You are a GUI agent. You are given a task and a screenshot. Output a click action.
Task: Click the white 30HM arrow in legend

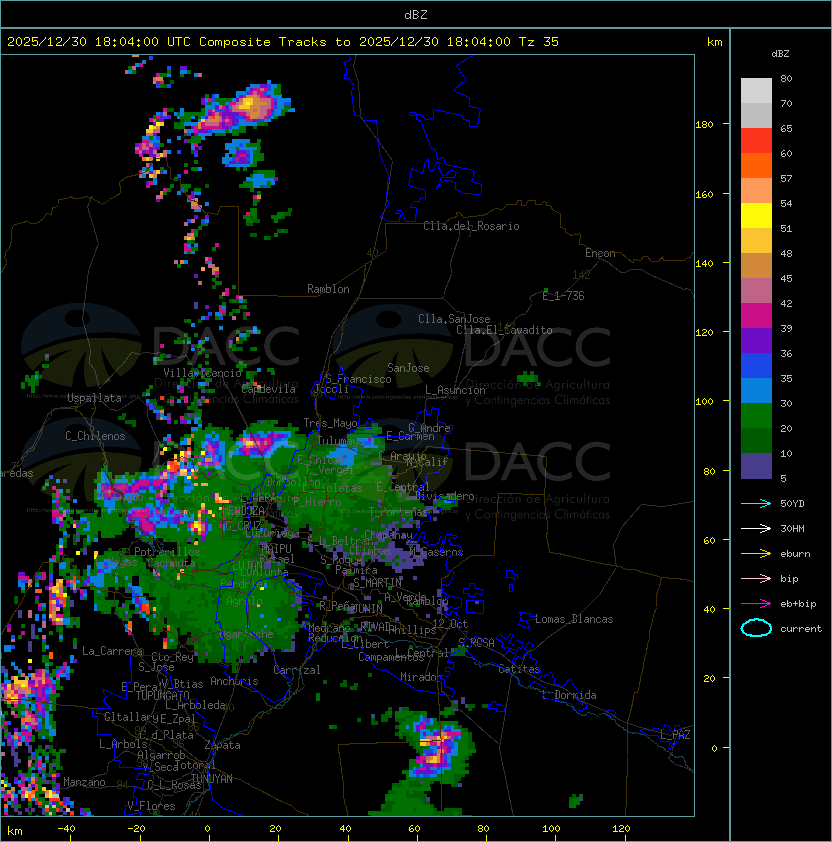click(x=756, y=529)
